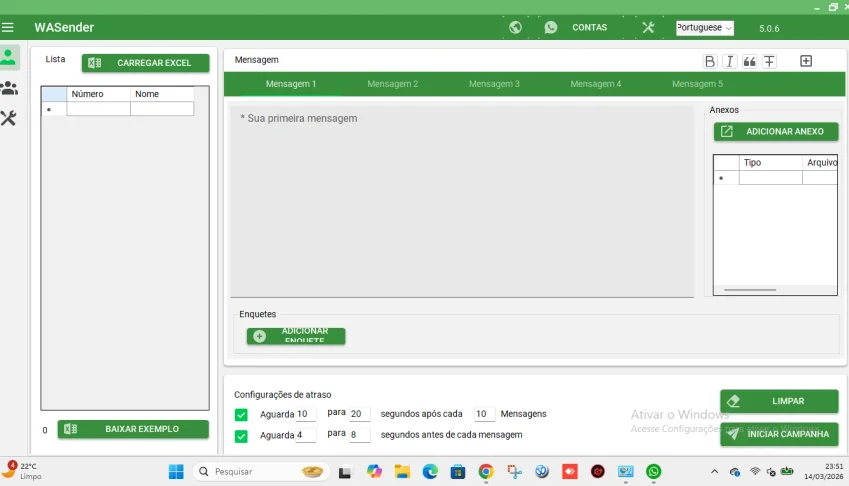
Task: Click version number 5.0.6
Action: pos(769,28)
